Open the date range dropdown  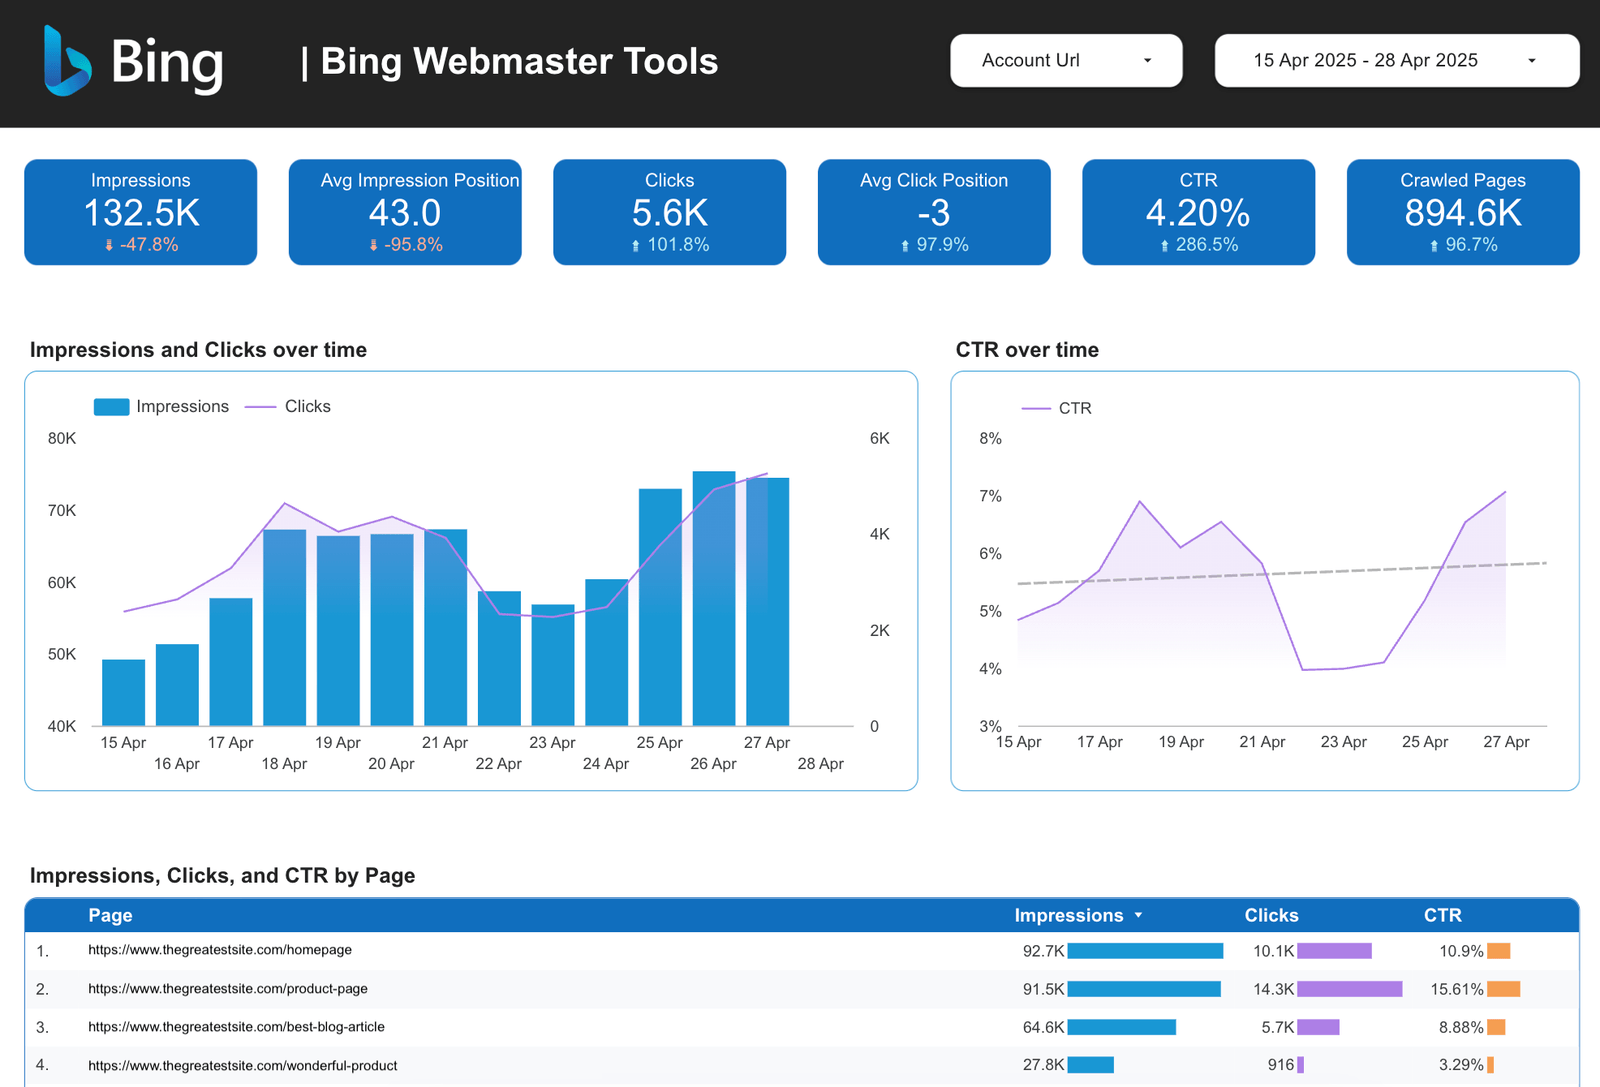pyautogui.click(x=1397, y=61)
